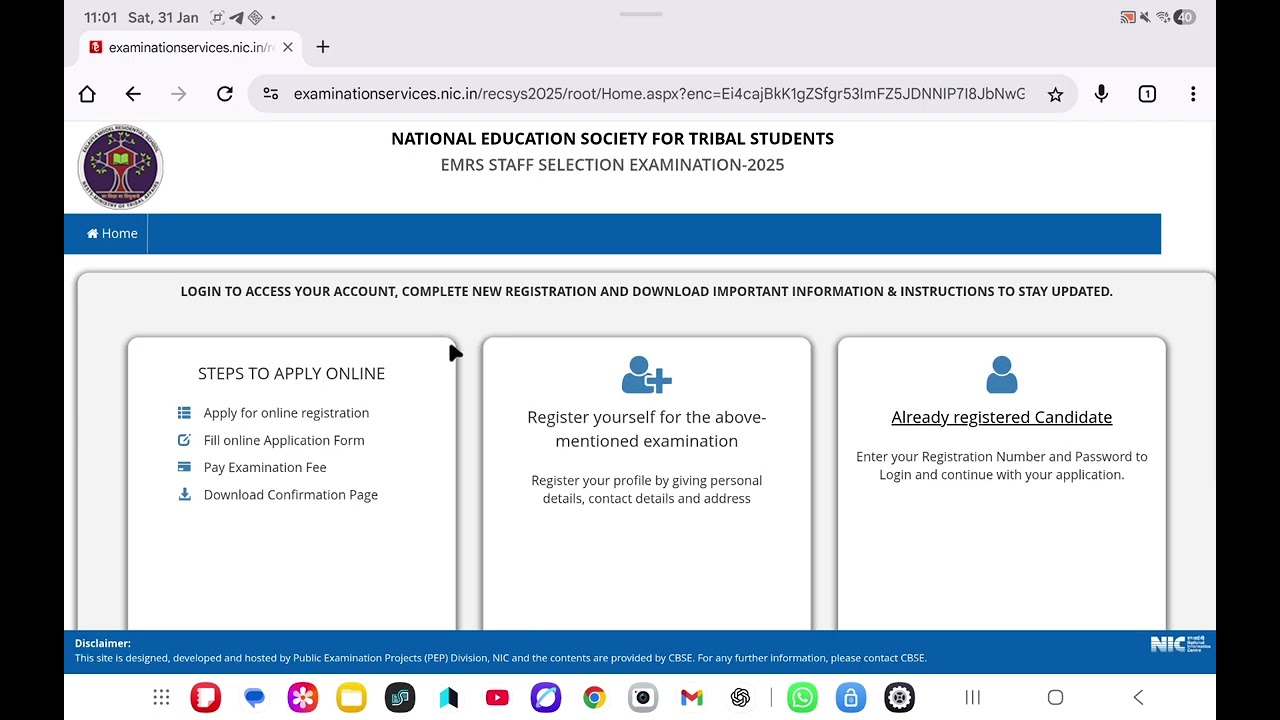1280x720 pixels.
Task: Open the app drawer grid icon
Action: click(161, 698)
